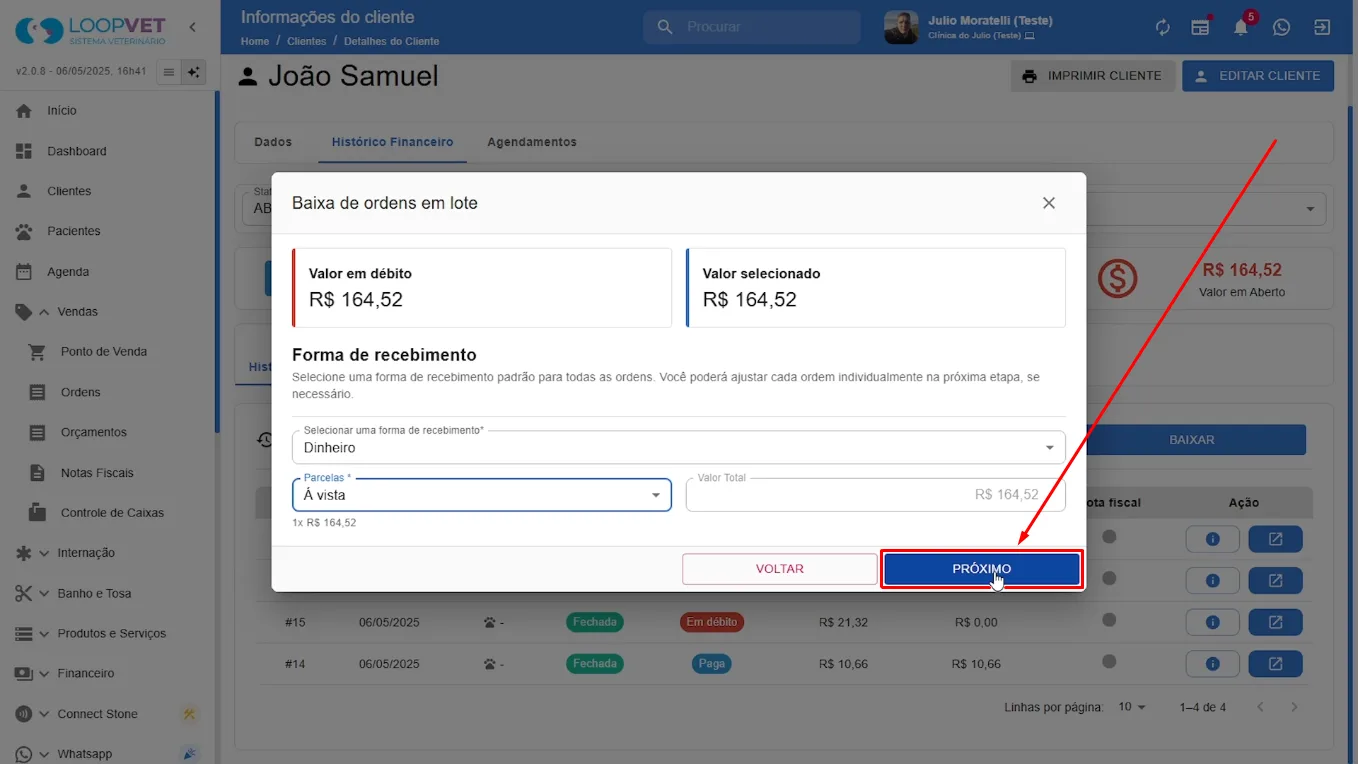The height and width of the screenshot is (764, 1358).
Task: Open external link icon for order #14
Action: tap(1275, 663)
